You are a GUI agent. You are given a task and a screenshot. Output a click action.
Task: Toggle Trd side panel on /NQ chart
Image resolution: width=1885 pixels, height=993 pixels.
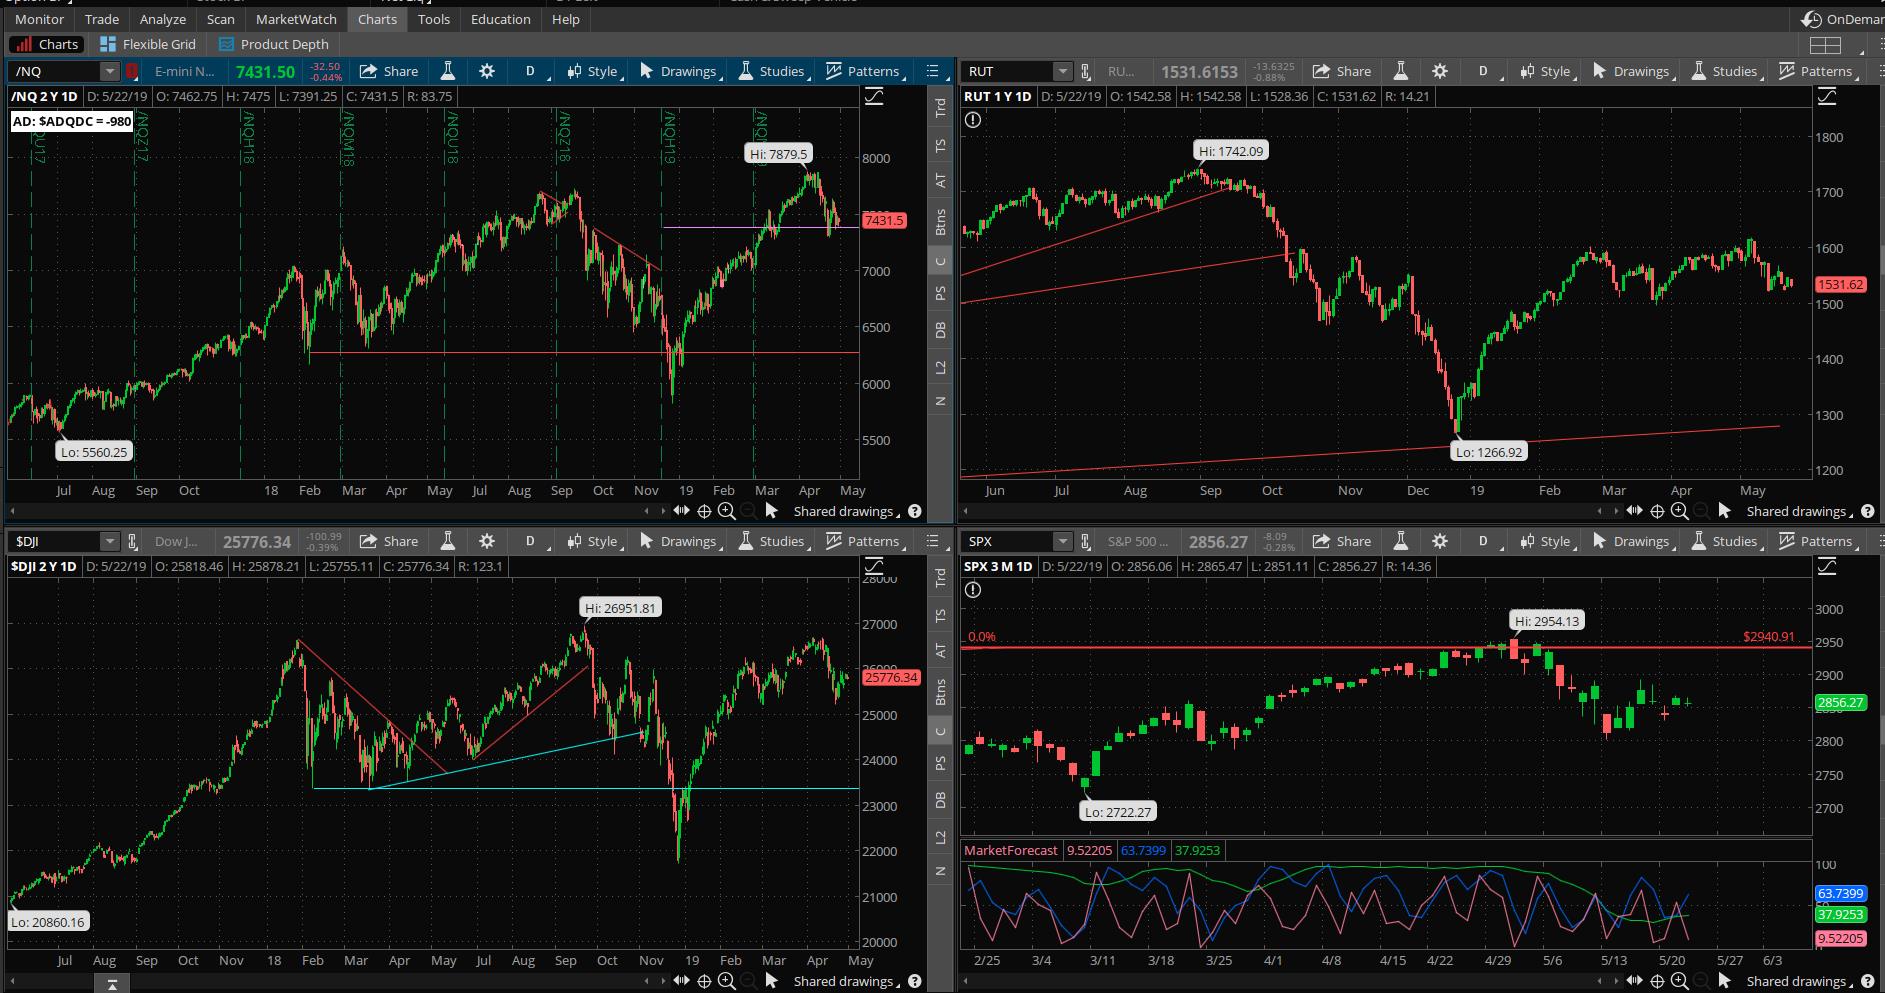940,108
